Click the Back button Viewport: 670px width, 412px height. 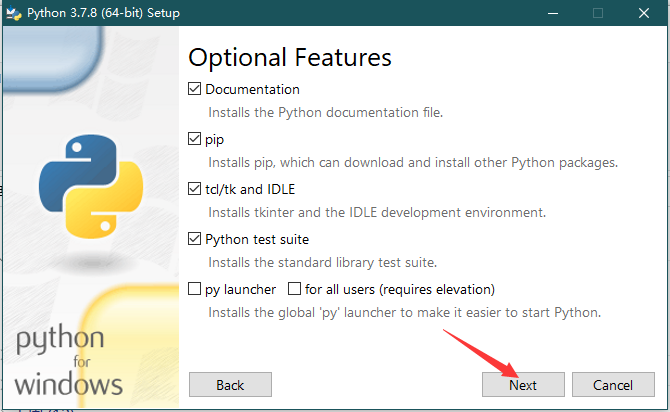(x=230, y=385)
